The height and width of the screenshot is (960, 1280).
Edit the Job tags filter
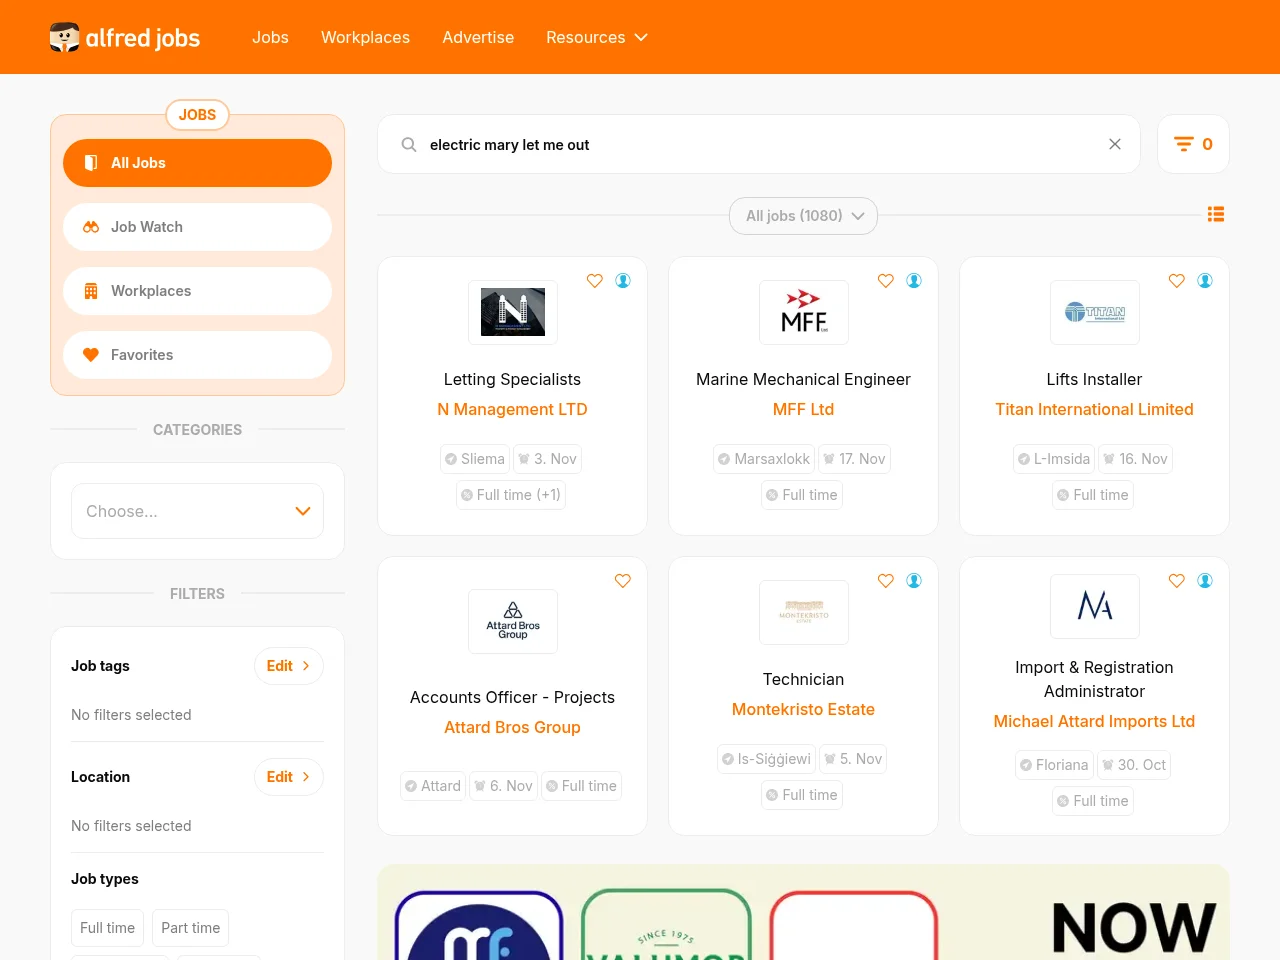click(x=289, y=666)
